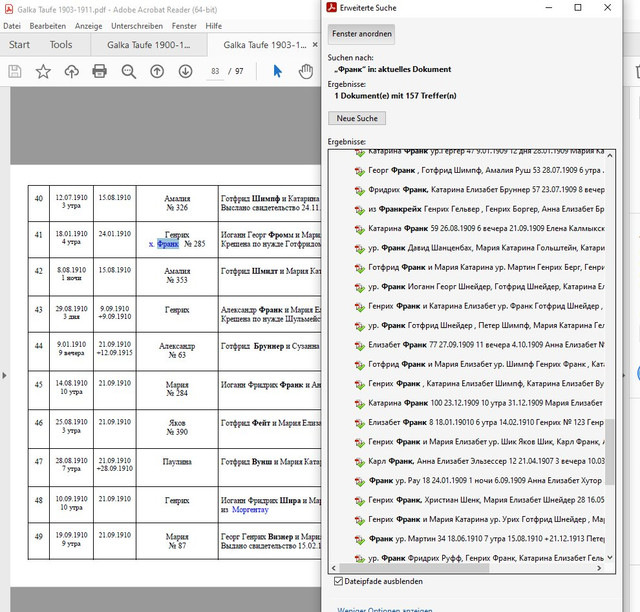Expand left navigation pane arrow
This screenshot has height=612, width=640.
click(4, 375)
